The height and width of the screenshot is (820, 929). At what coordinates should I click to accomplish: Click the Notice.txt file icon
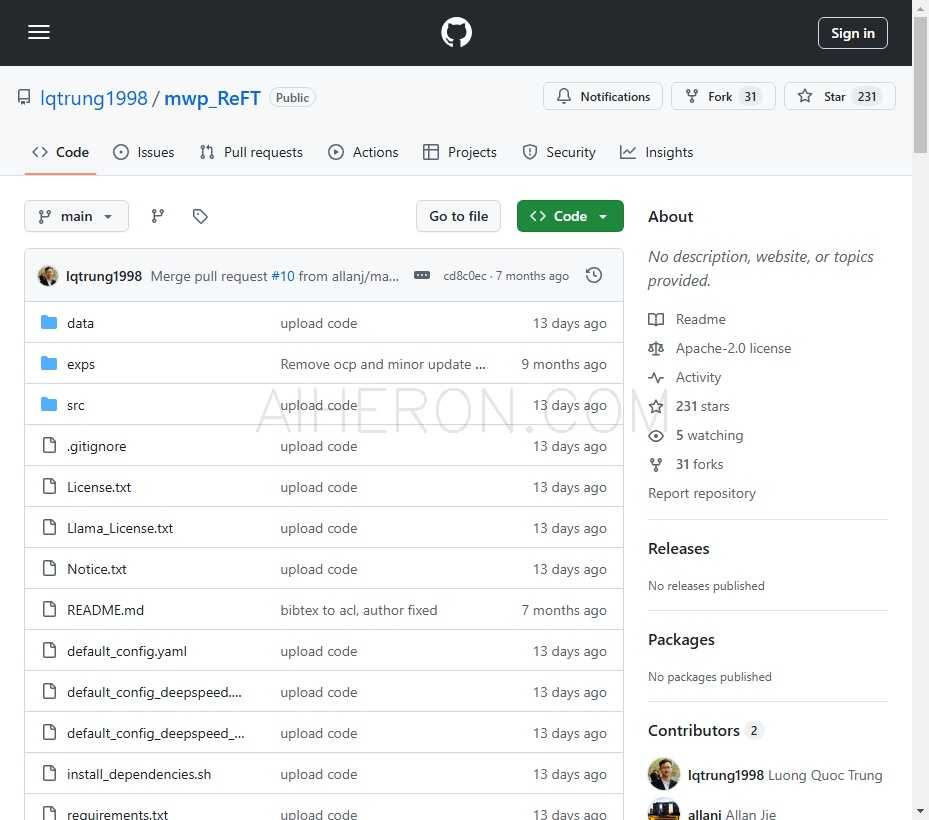pyautogui.click(x=50, y=568)
